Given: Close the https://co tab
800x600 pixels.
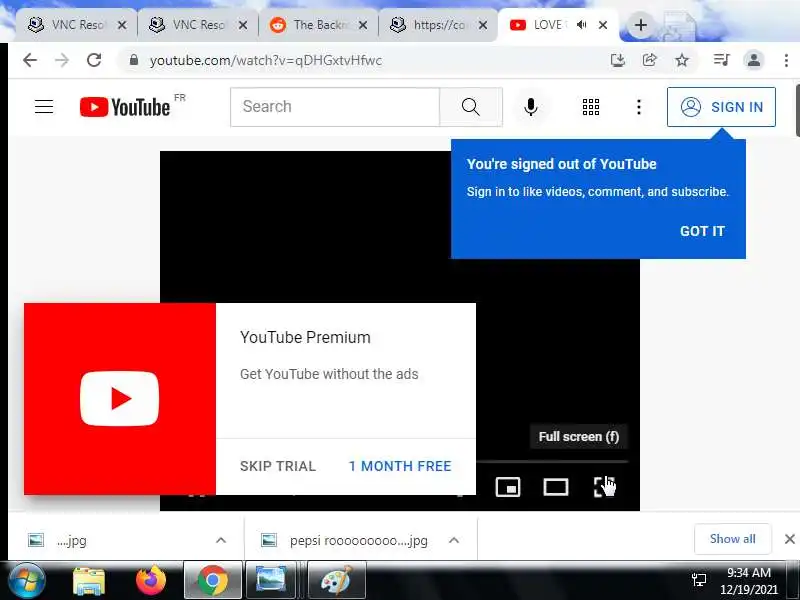Looking at the screenshot, I should (483, 24).
